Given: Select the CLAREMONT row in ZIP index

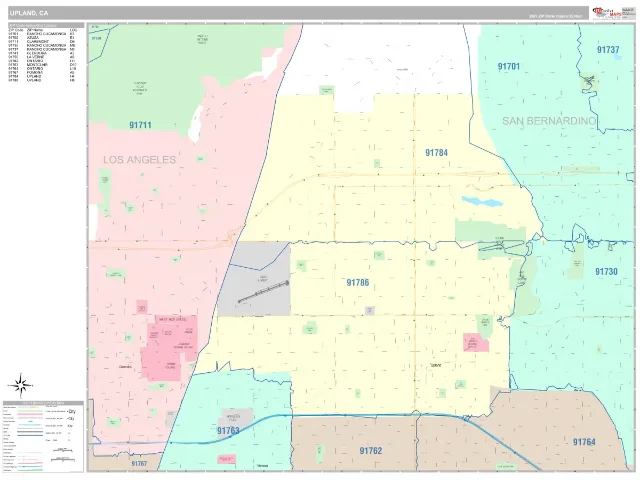Looking at the screenshot, I should (x=42, y=42).
